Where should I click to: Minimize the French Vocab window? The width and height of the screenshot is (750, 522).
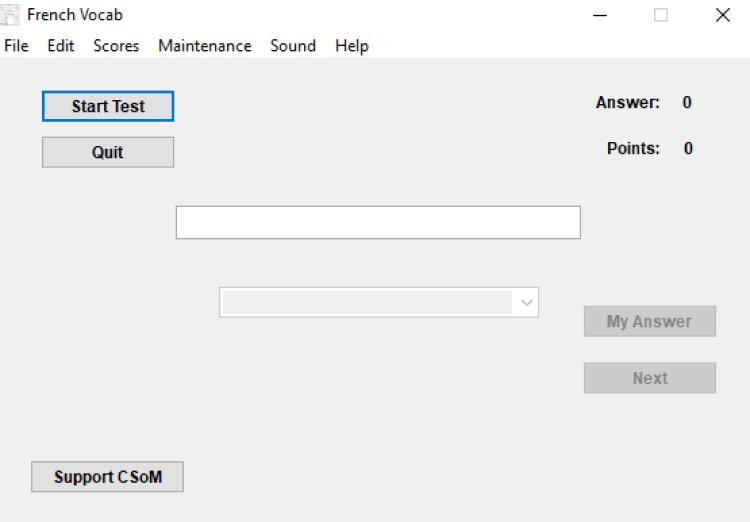pos(600,15)
